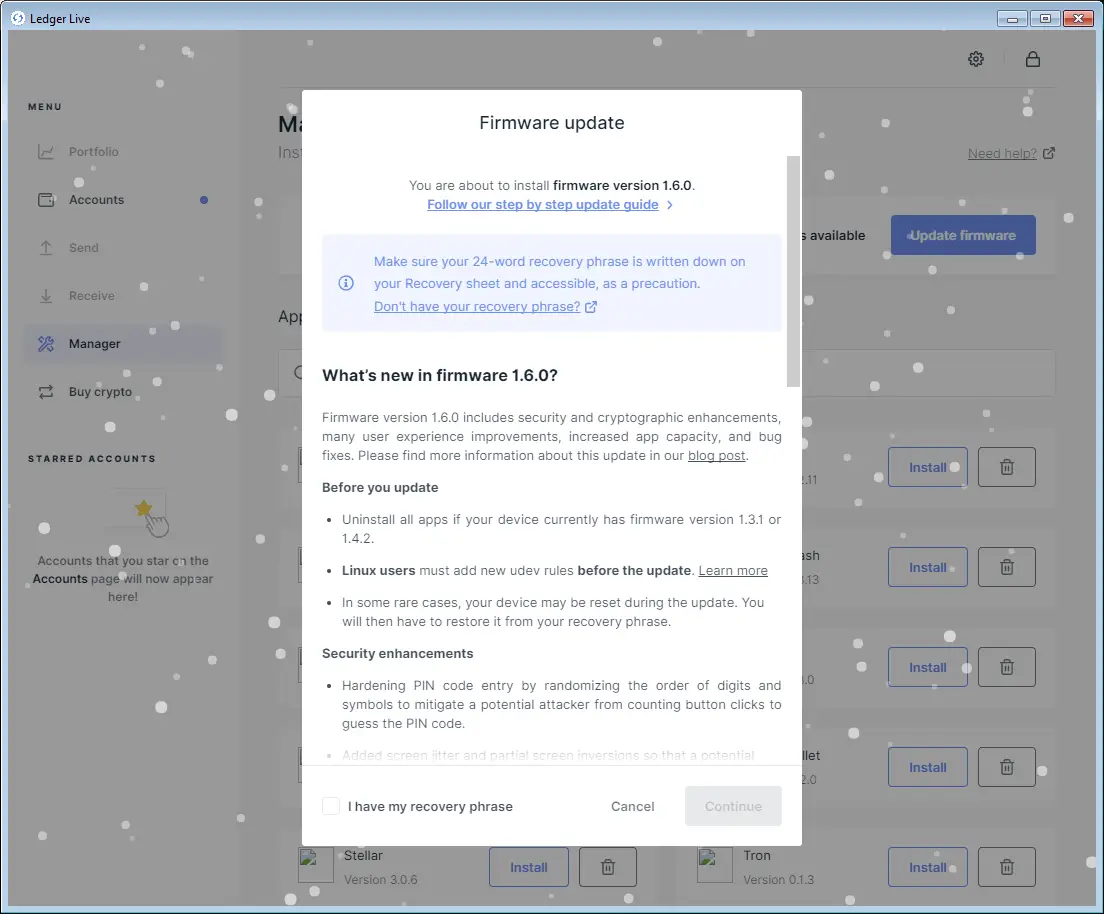Click Stellar 'Version 3.0.6' text

click(x=381, y=879)
